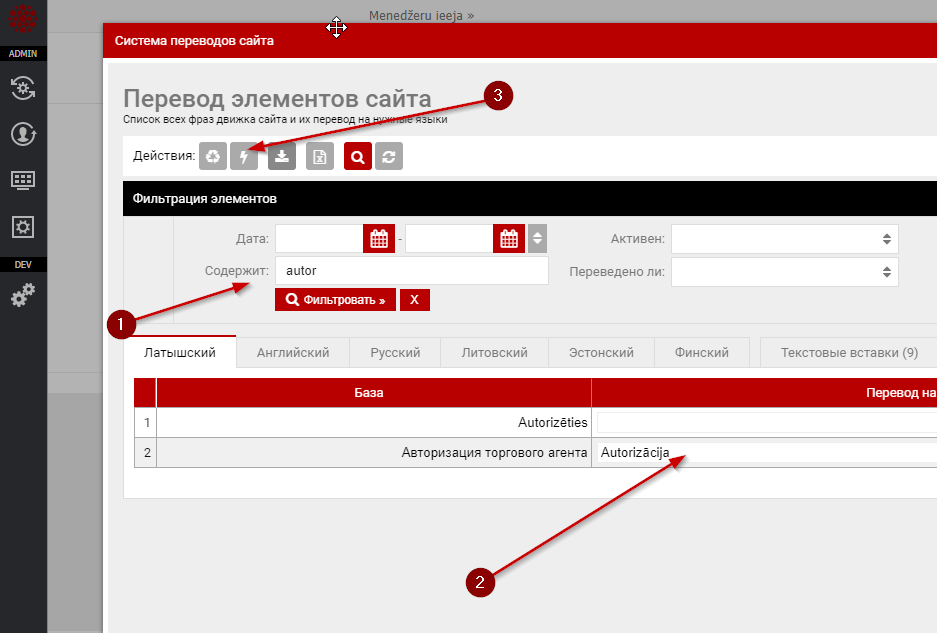Viewport: 937px width, 633px height.
Task: Switch to the Английский tab
Action: point(293,353)
